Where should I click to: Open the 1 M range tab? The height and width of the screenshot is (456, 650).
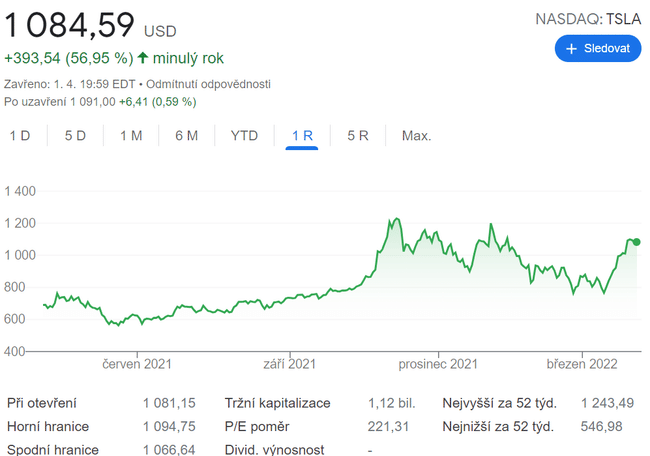(x=131, y=136)
